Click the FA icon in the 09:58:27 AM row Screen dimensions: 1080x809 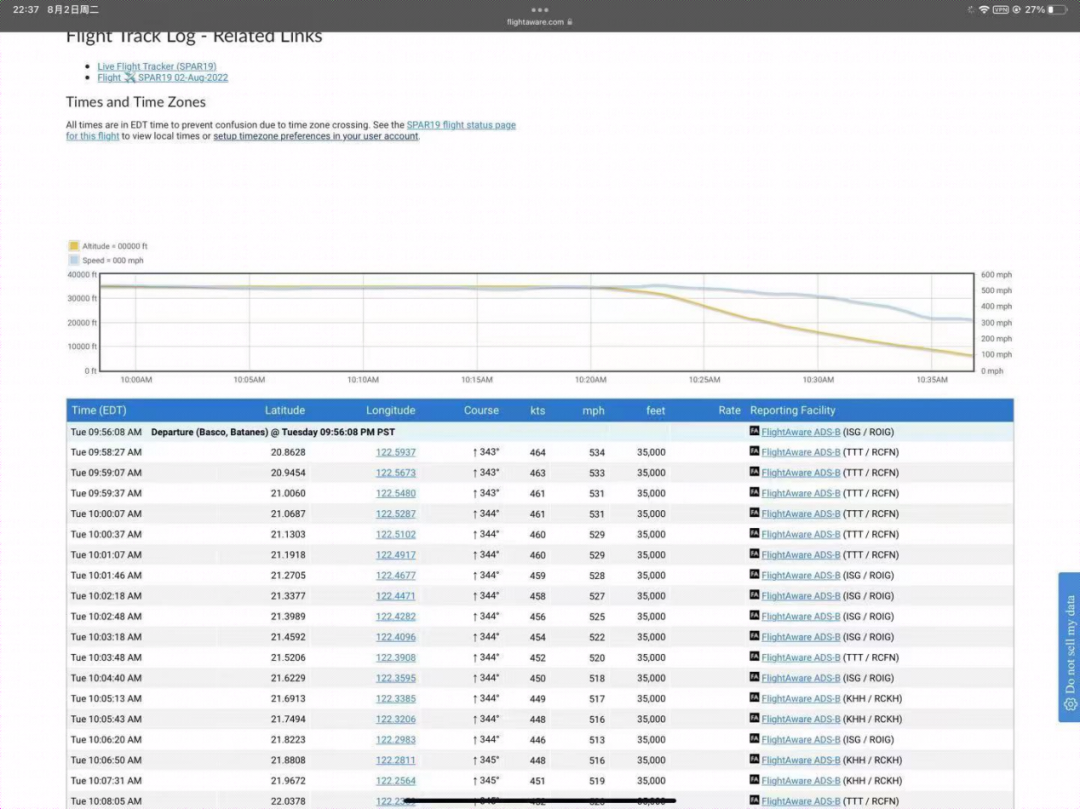(754, 452)
